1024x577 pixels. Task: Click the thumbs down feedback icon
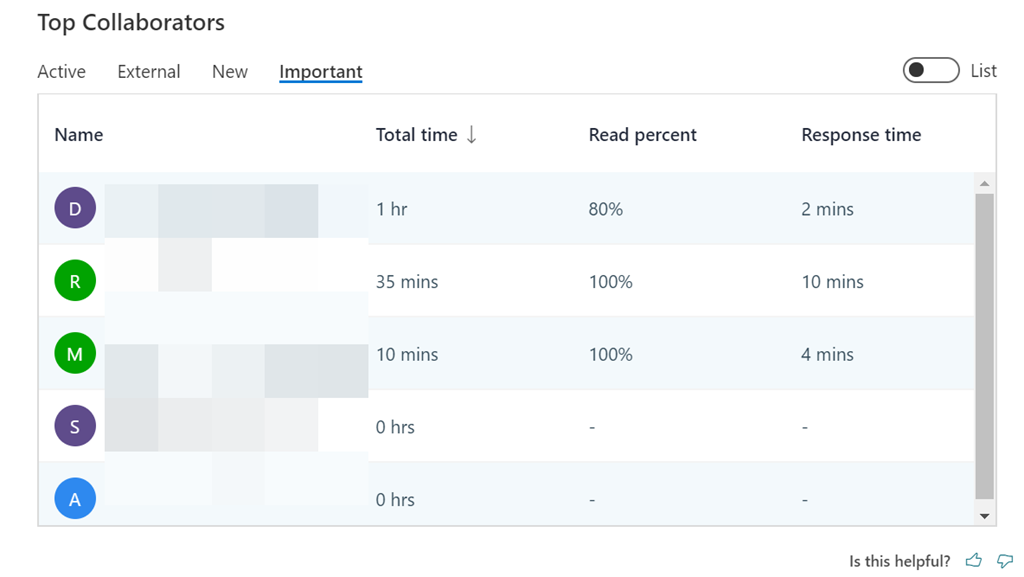[x=1005, y=561]
